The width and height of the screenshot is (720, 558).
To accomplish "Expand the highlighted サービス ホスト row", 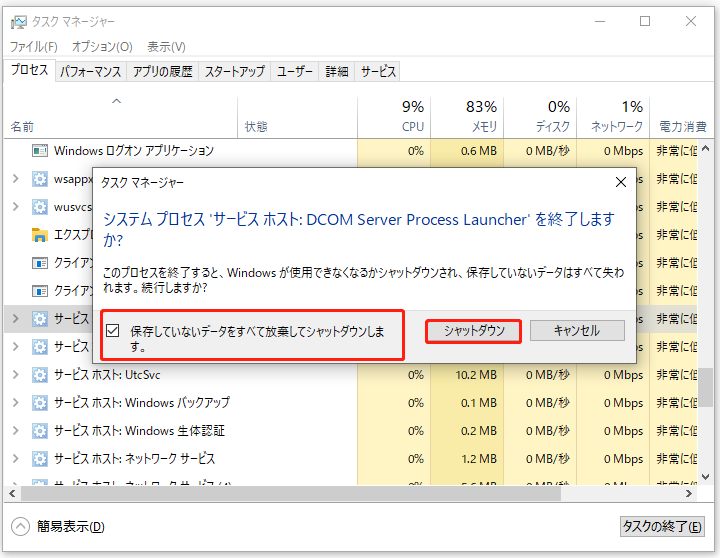I will tap(16, 318).
